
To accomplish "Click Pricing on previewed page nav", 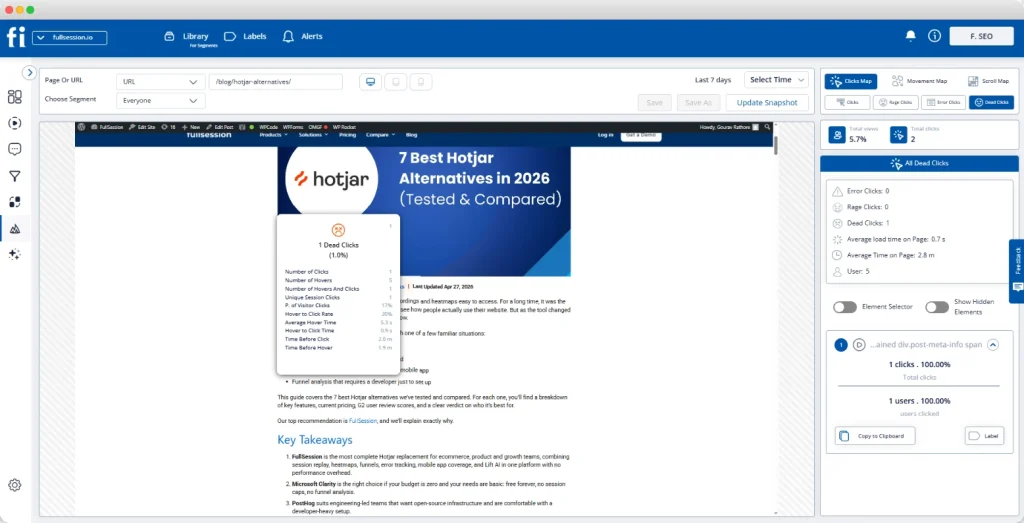I will tap(347, 135).
